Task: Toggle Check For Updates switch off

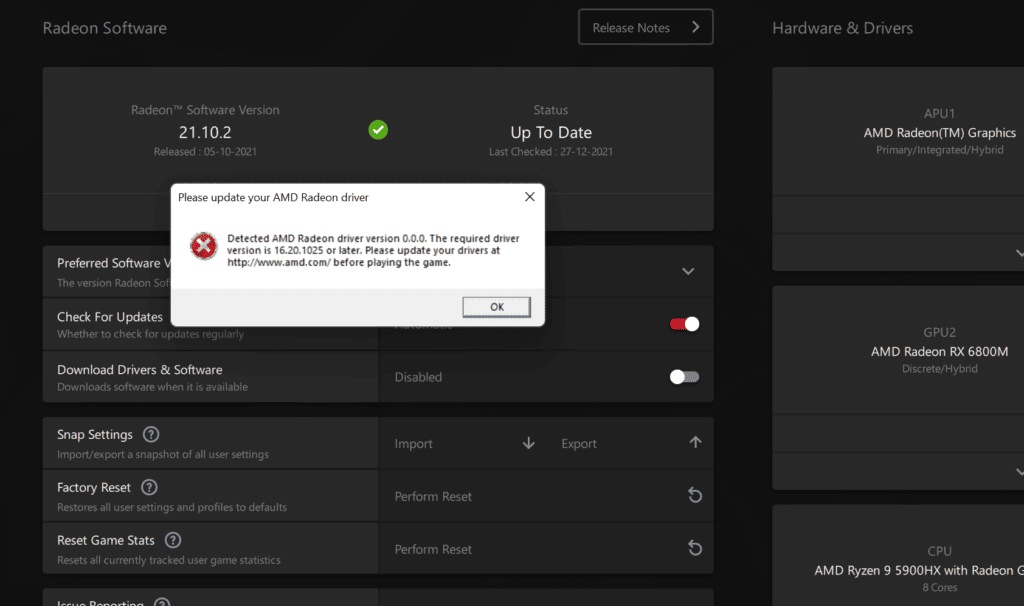Action: (x=684, y=324)
